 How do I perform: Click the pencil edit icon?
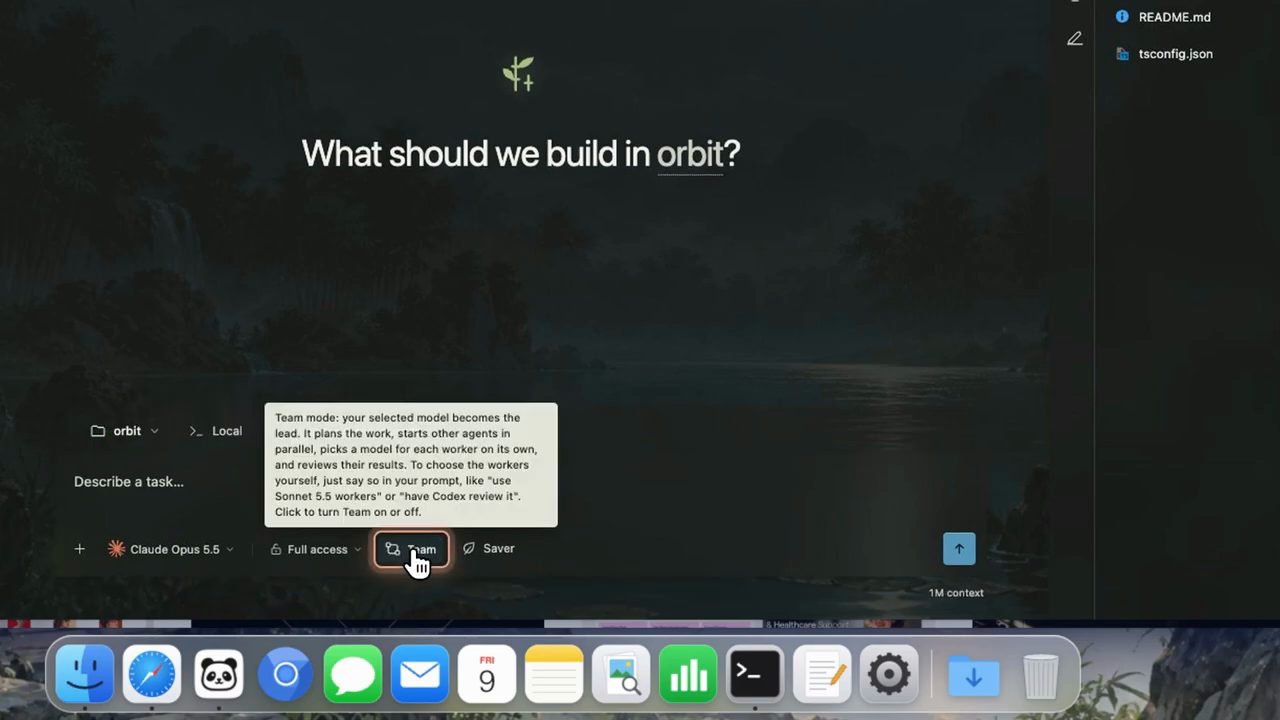click(1074, 39)
